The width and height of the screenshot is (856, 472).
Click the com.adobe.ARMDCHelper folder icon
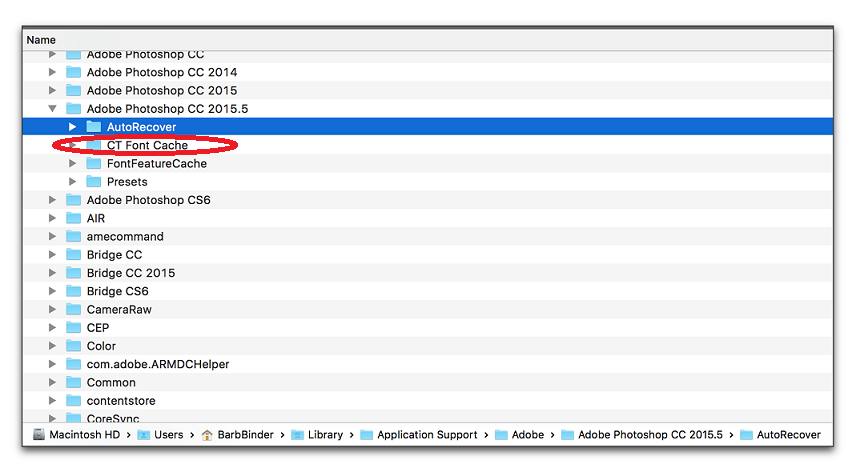73,364
